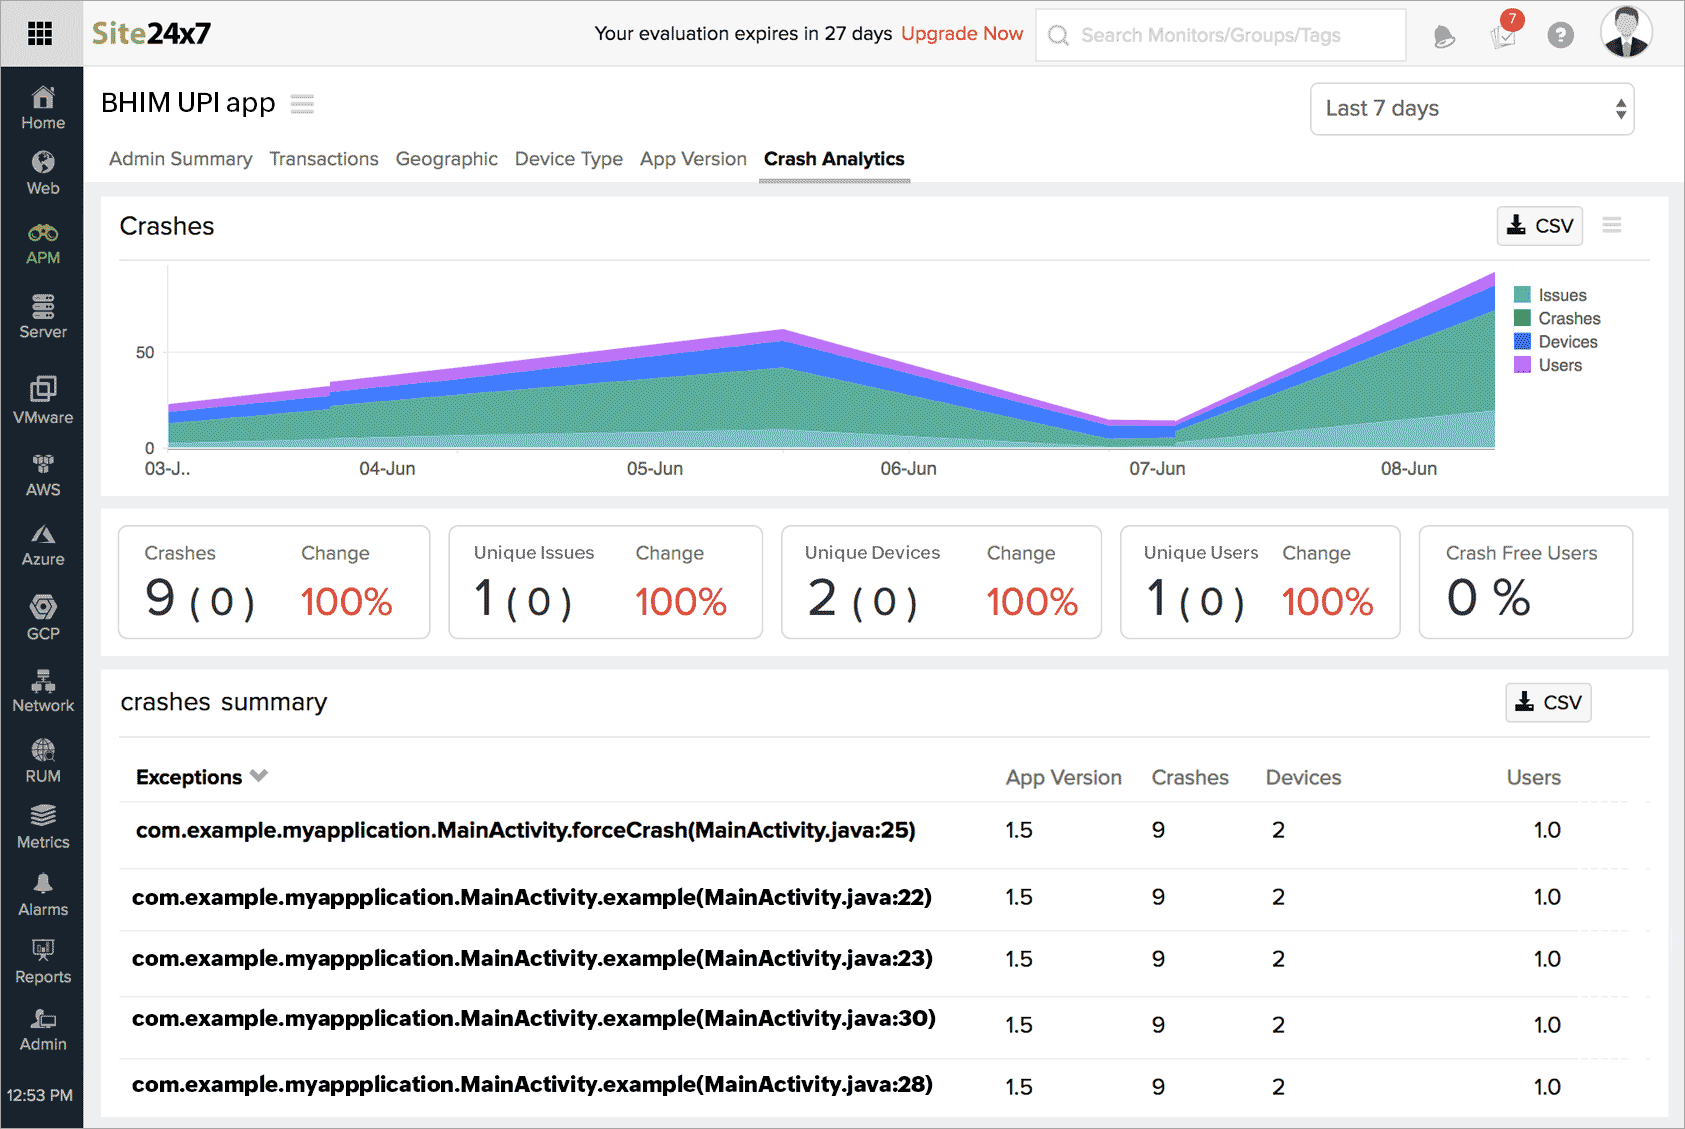Screen dimensions: 1685x1129
Task: Select the RUM sidebar icon
Action: click(x=42, y=760)
